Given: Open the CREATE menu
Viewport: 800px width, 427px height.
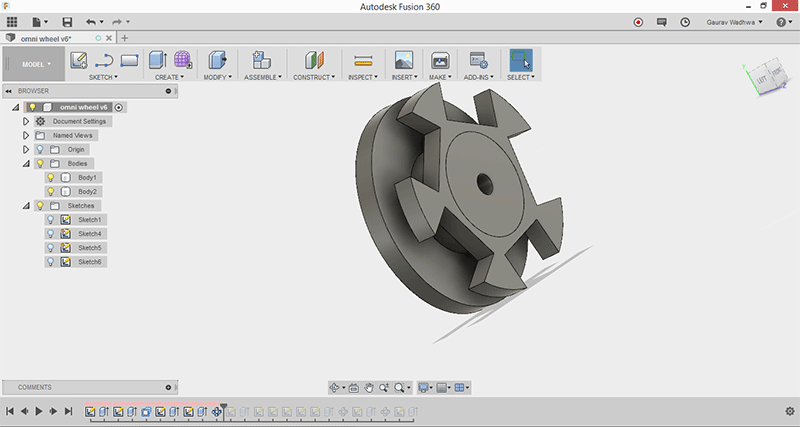Looking at the screenshot, I should [x=169, y=77].
